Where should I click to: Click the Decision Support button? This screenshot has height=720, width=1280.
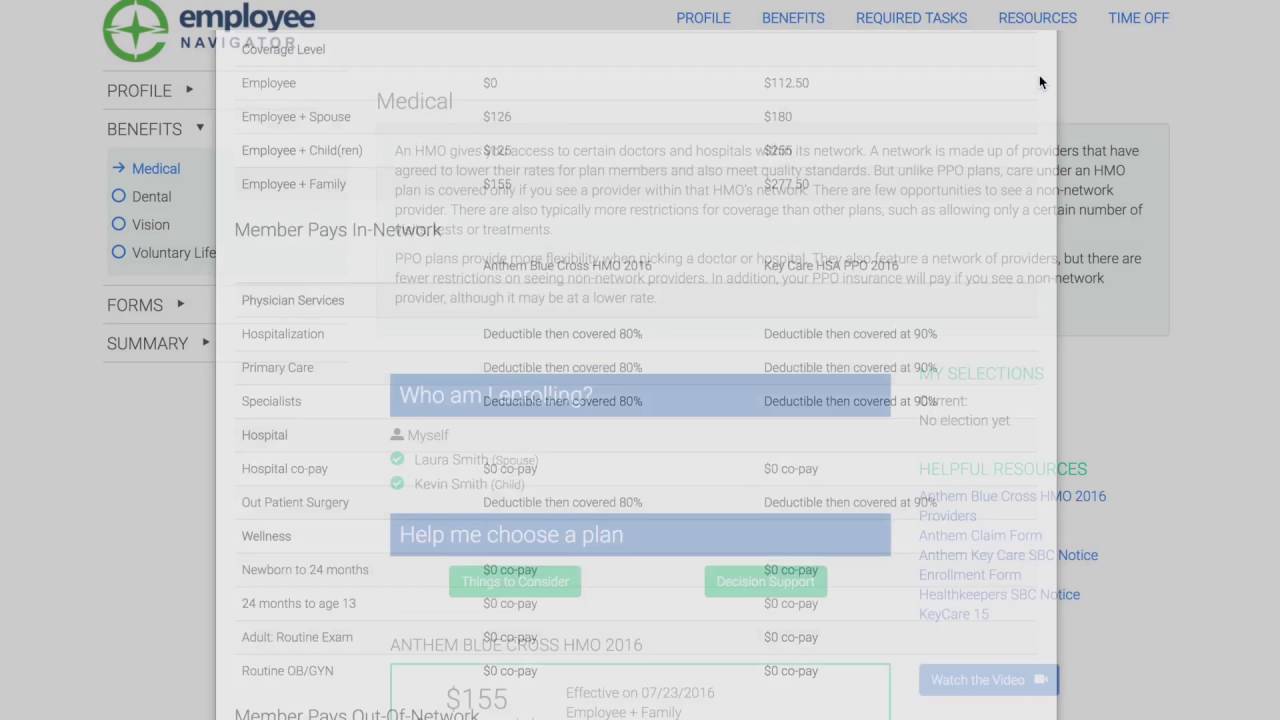766,581
